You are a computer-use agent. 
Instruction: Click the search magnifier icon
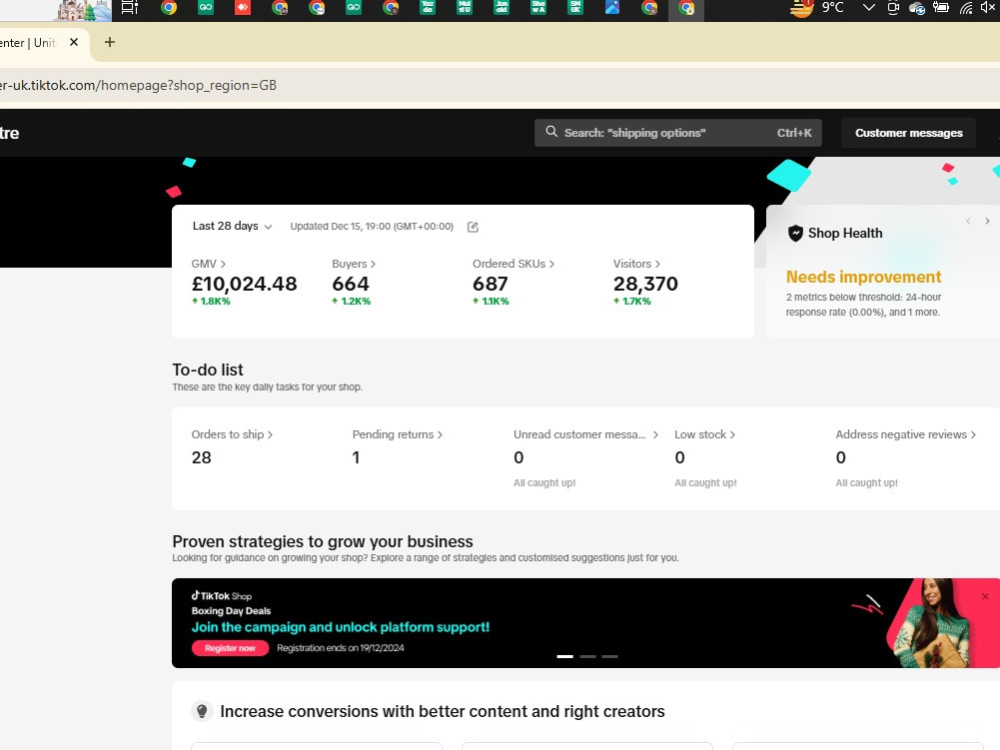552,132
